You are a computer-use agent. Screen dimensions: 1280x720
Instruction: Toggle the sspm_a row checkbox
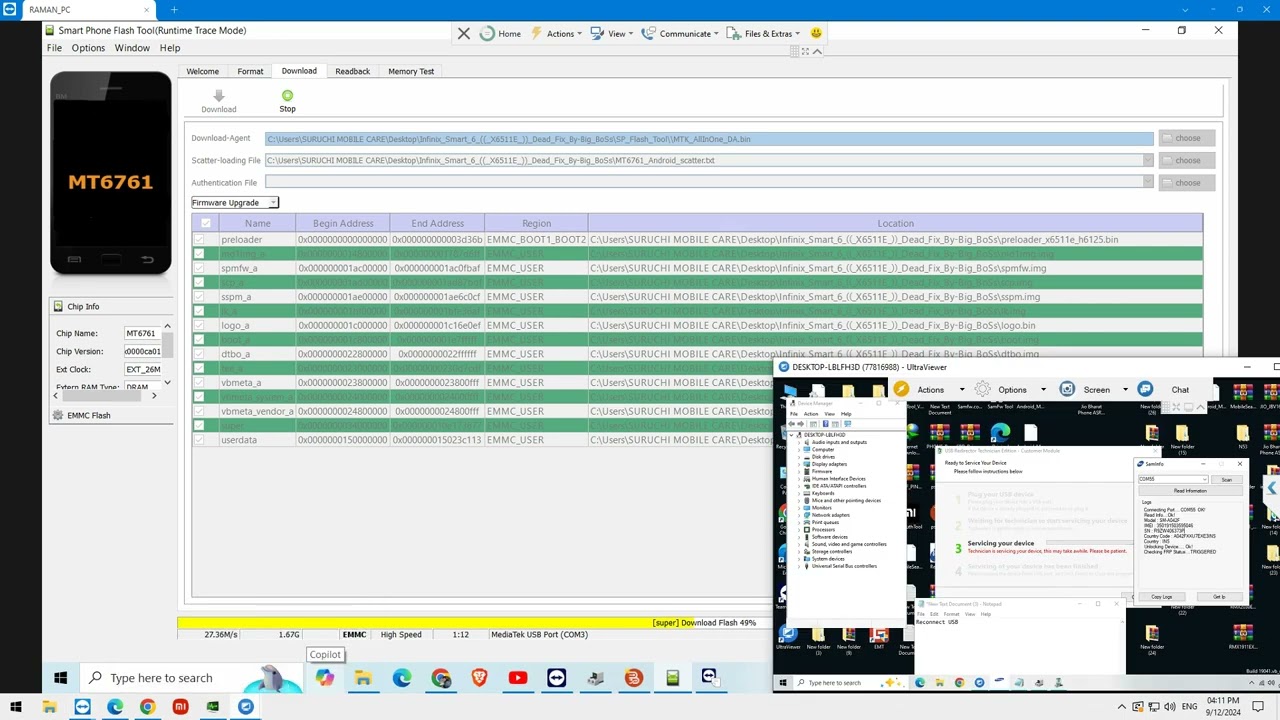click(199, 297)
